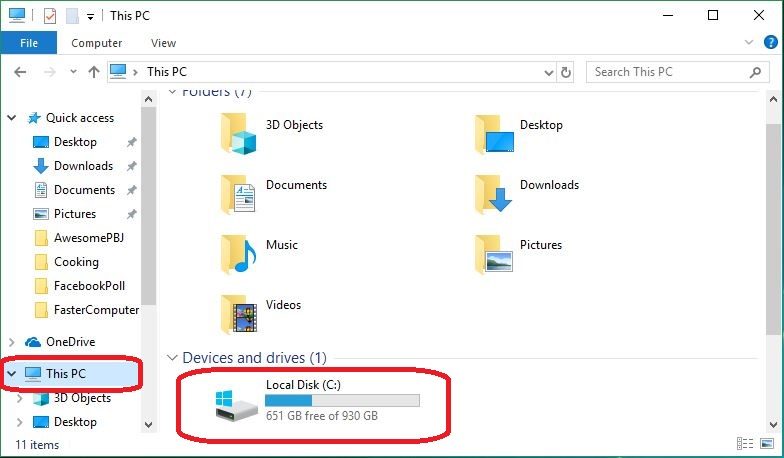Open the 3D Objects folder icon
784x458 pixels.
tap(238, 134)
